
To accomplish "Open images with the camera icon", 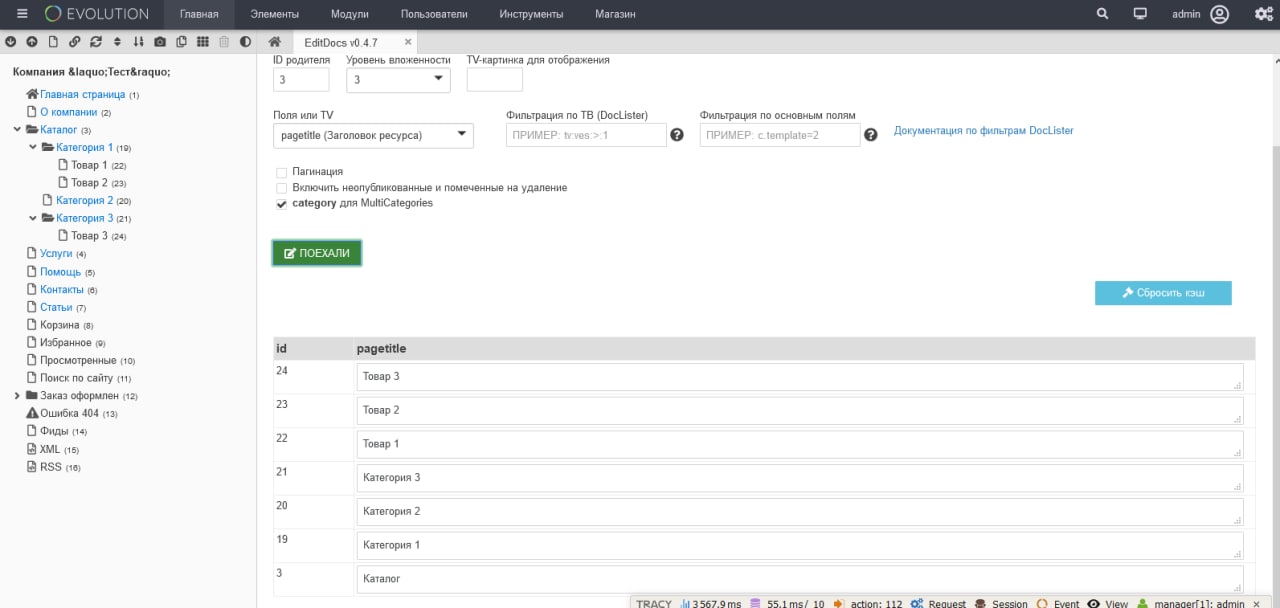I will point(160,42).
